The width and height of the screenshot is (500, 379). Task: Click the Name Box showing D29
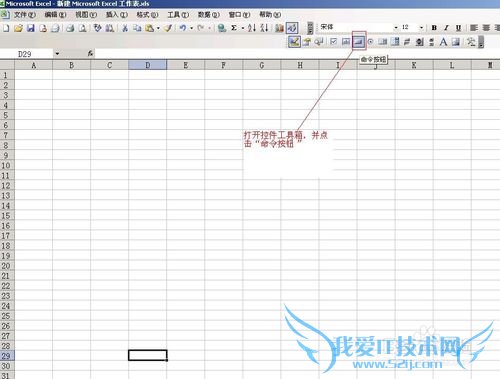tap(26, 54)
